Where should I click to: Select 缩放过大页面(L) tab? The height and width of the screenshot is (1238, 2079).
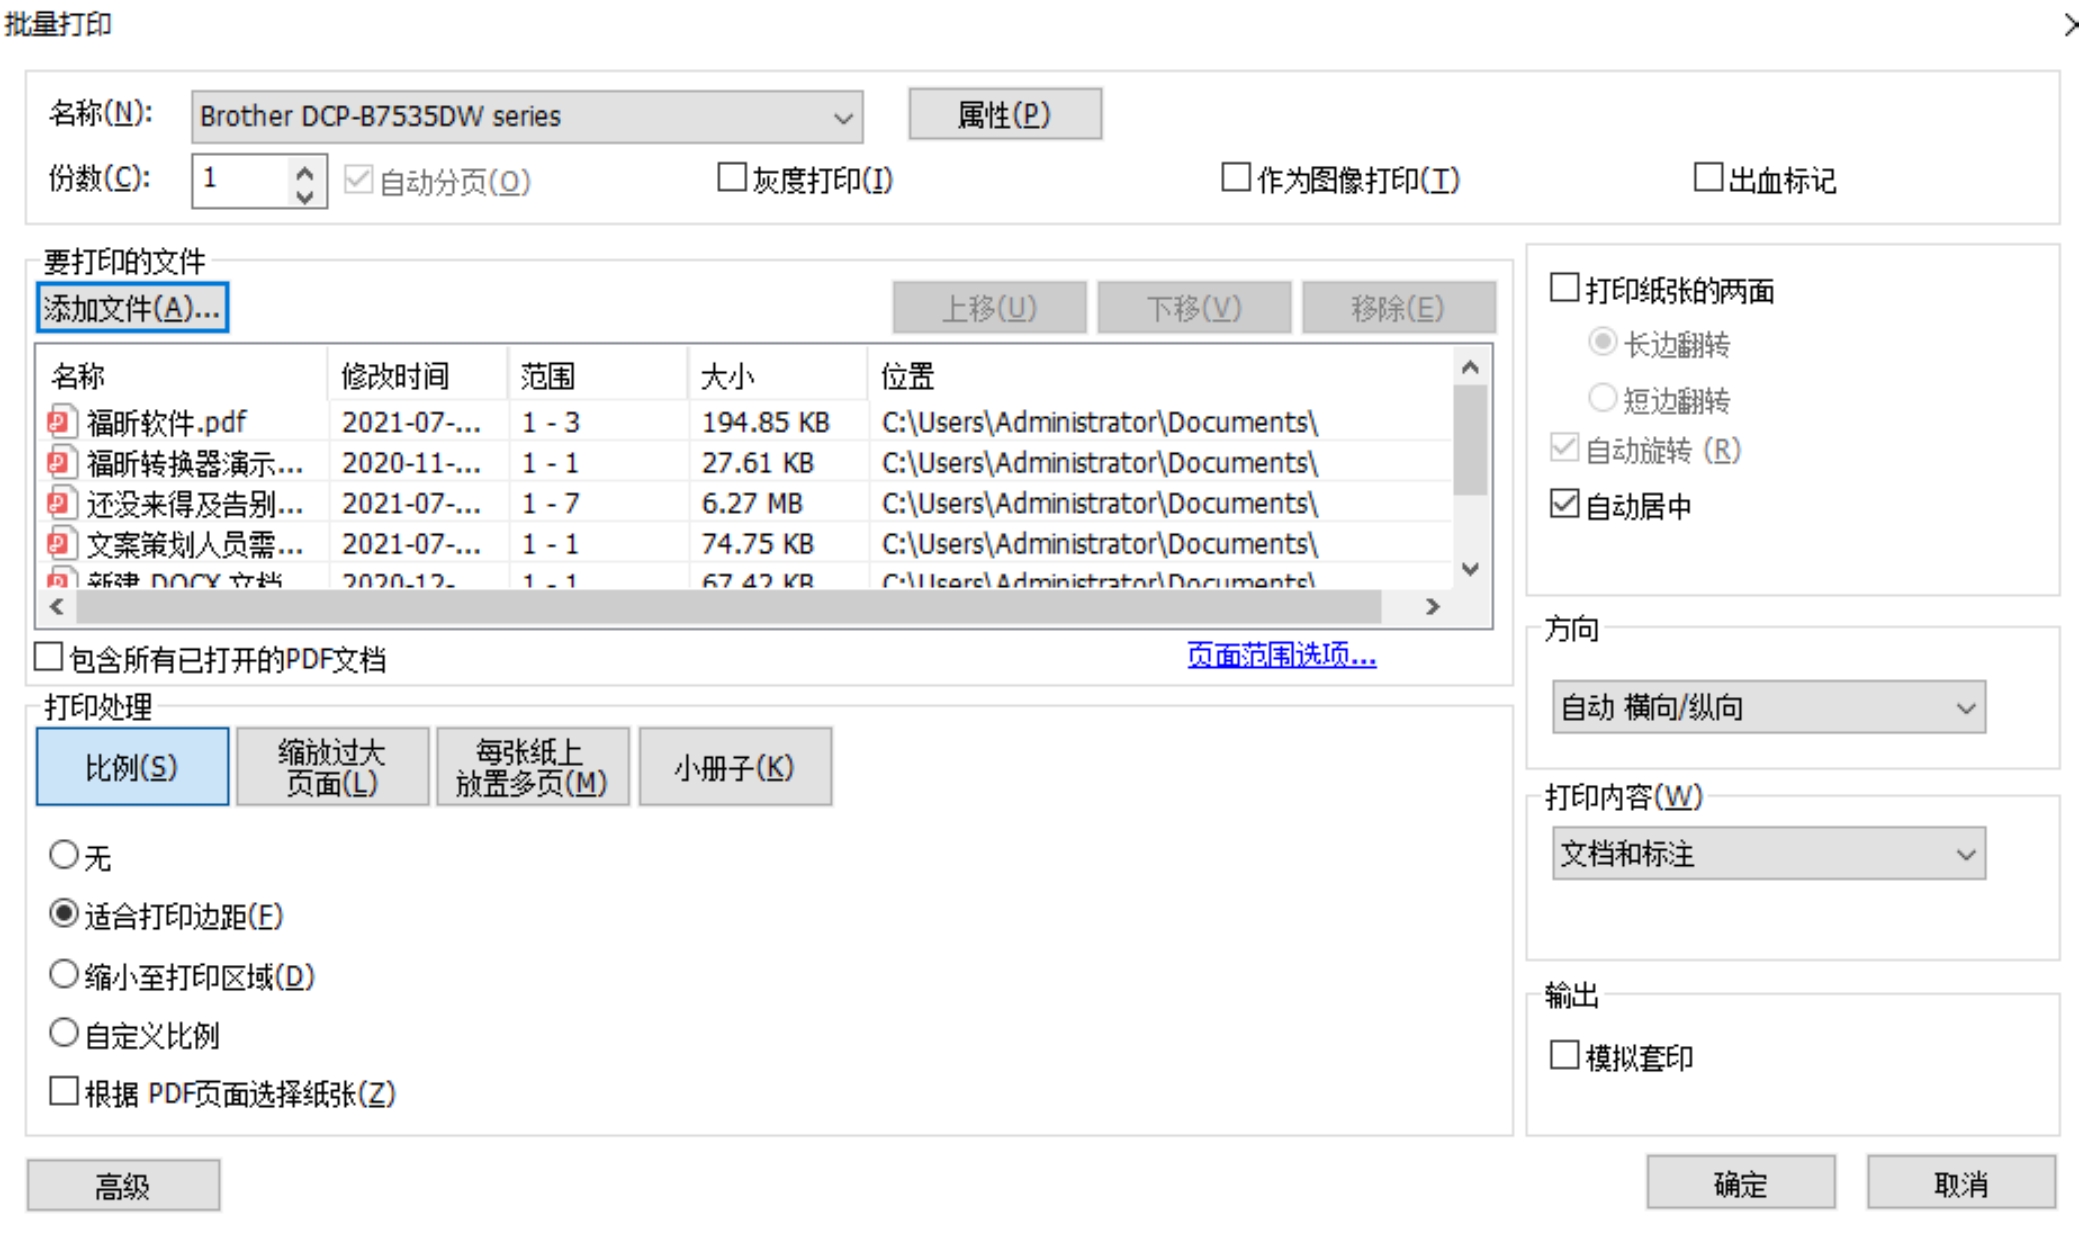332,767
